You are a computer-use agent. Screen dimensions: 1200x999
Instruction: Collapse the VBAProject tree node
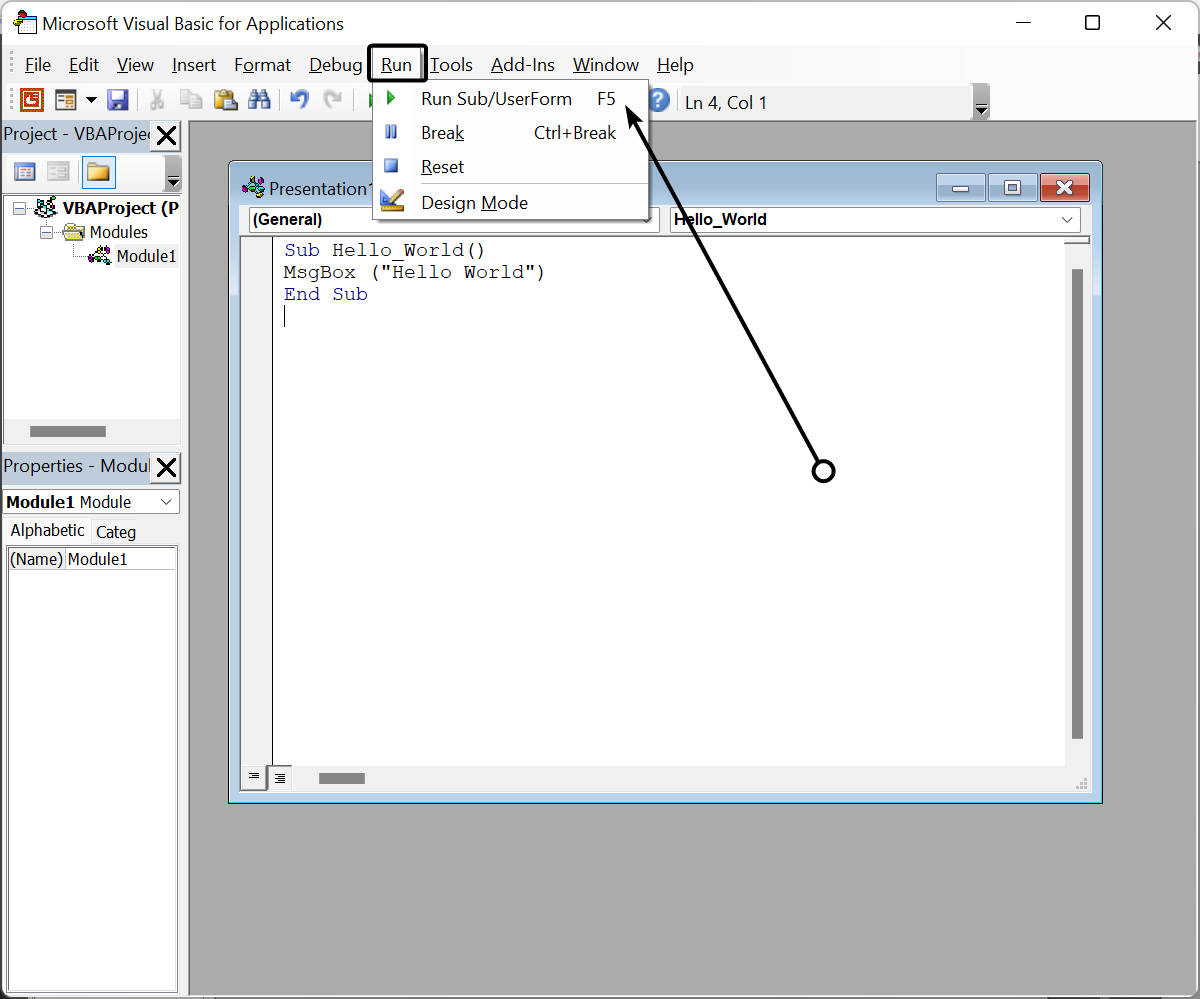click(x=20, y=208)
